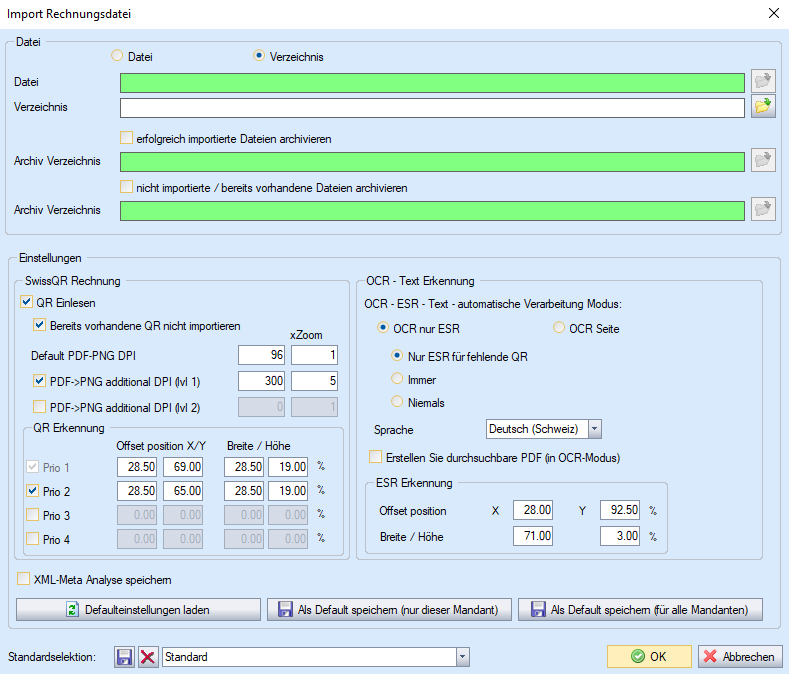Screen dimensions: 789x674
Task: Click into the Verzeichnis text input field
Action: 432,108
